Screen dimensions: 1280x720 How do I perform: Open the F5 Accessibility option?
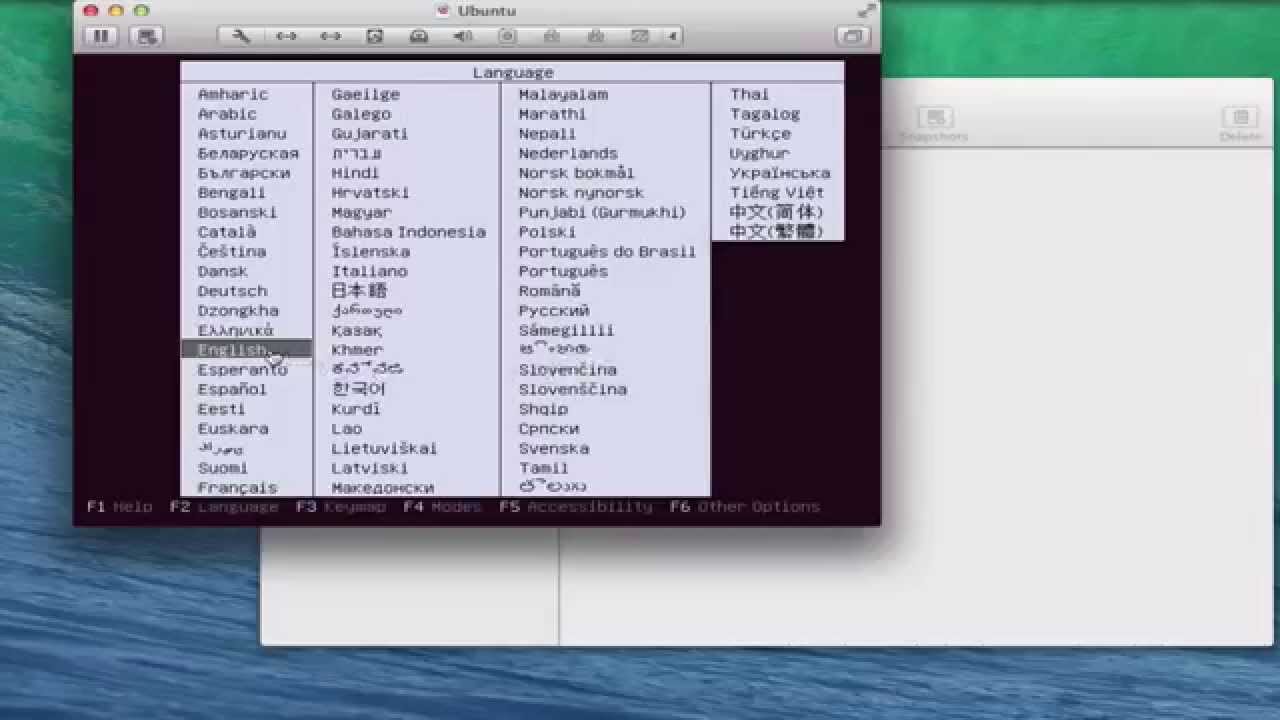point(576,507)
